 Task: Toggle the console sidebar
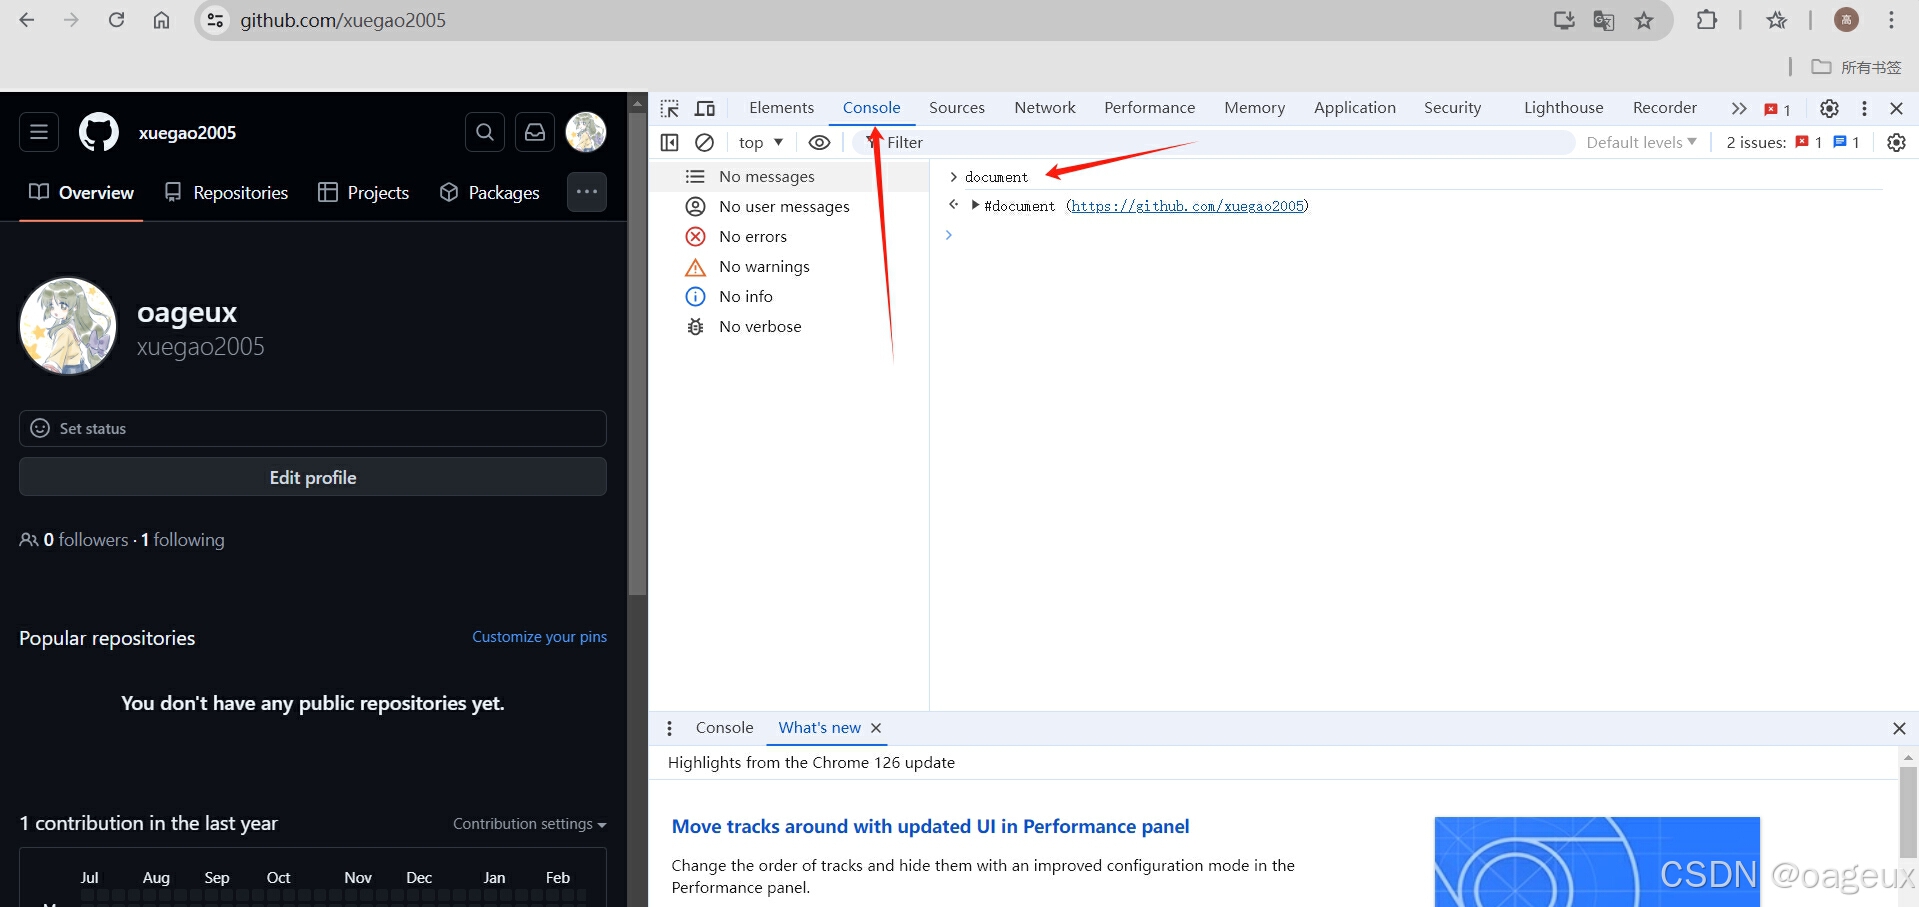[670, 142]
